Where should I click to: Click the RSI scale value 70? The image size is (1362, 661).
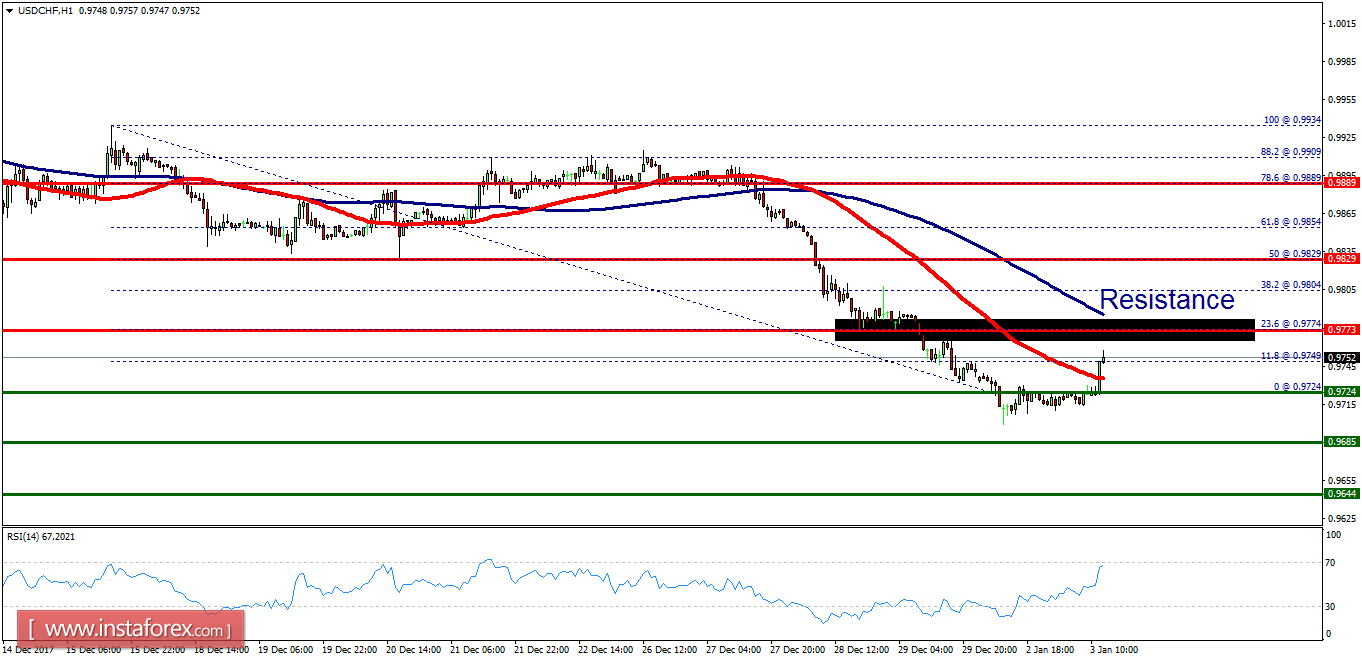click(x=1331, y=564)
